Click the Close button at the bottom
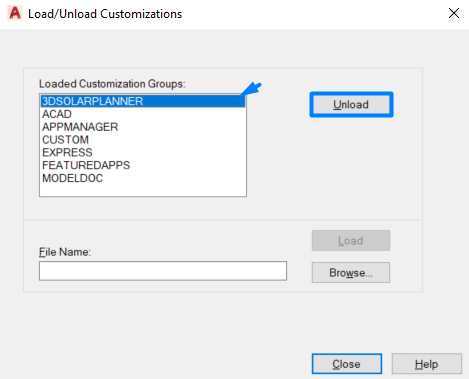Viewport: 469px width, 379px height. [347, 364]
